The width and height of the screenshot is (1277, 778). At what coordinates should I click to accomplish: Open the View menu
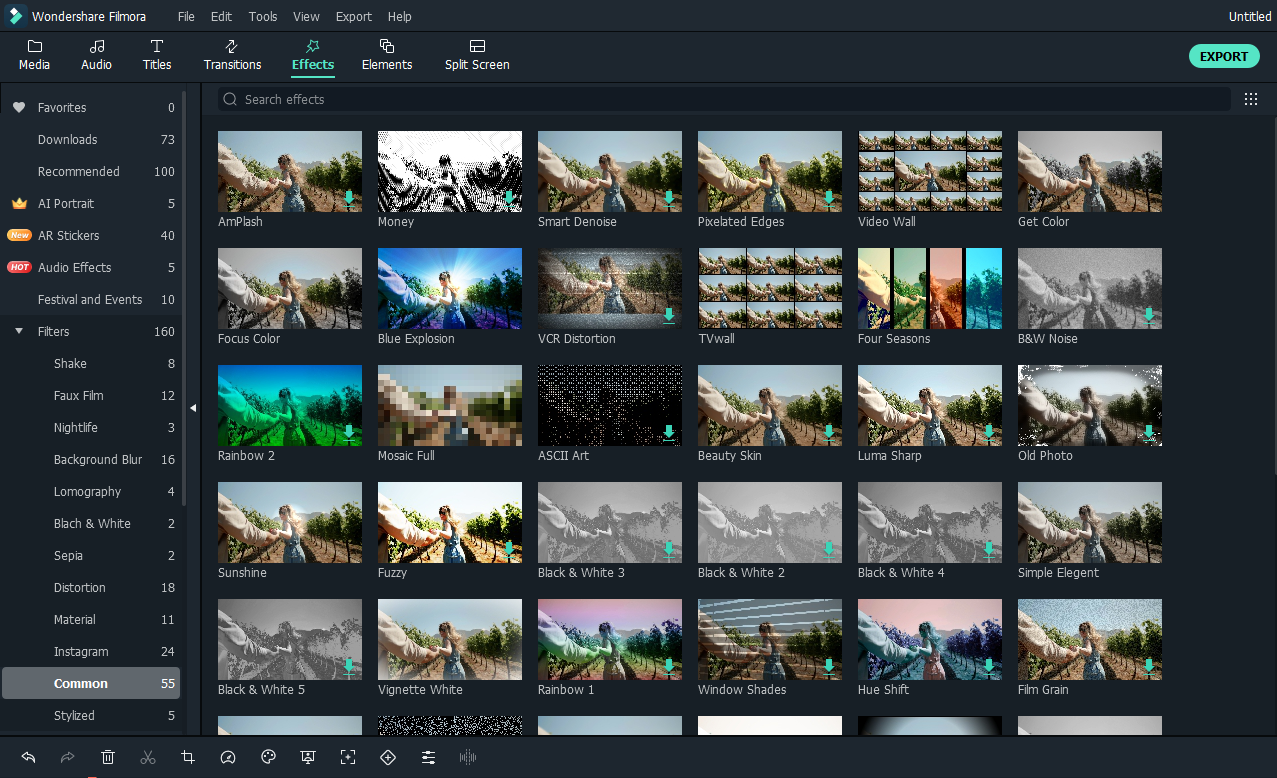point(306,17)
